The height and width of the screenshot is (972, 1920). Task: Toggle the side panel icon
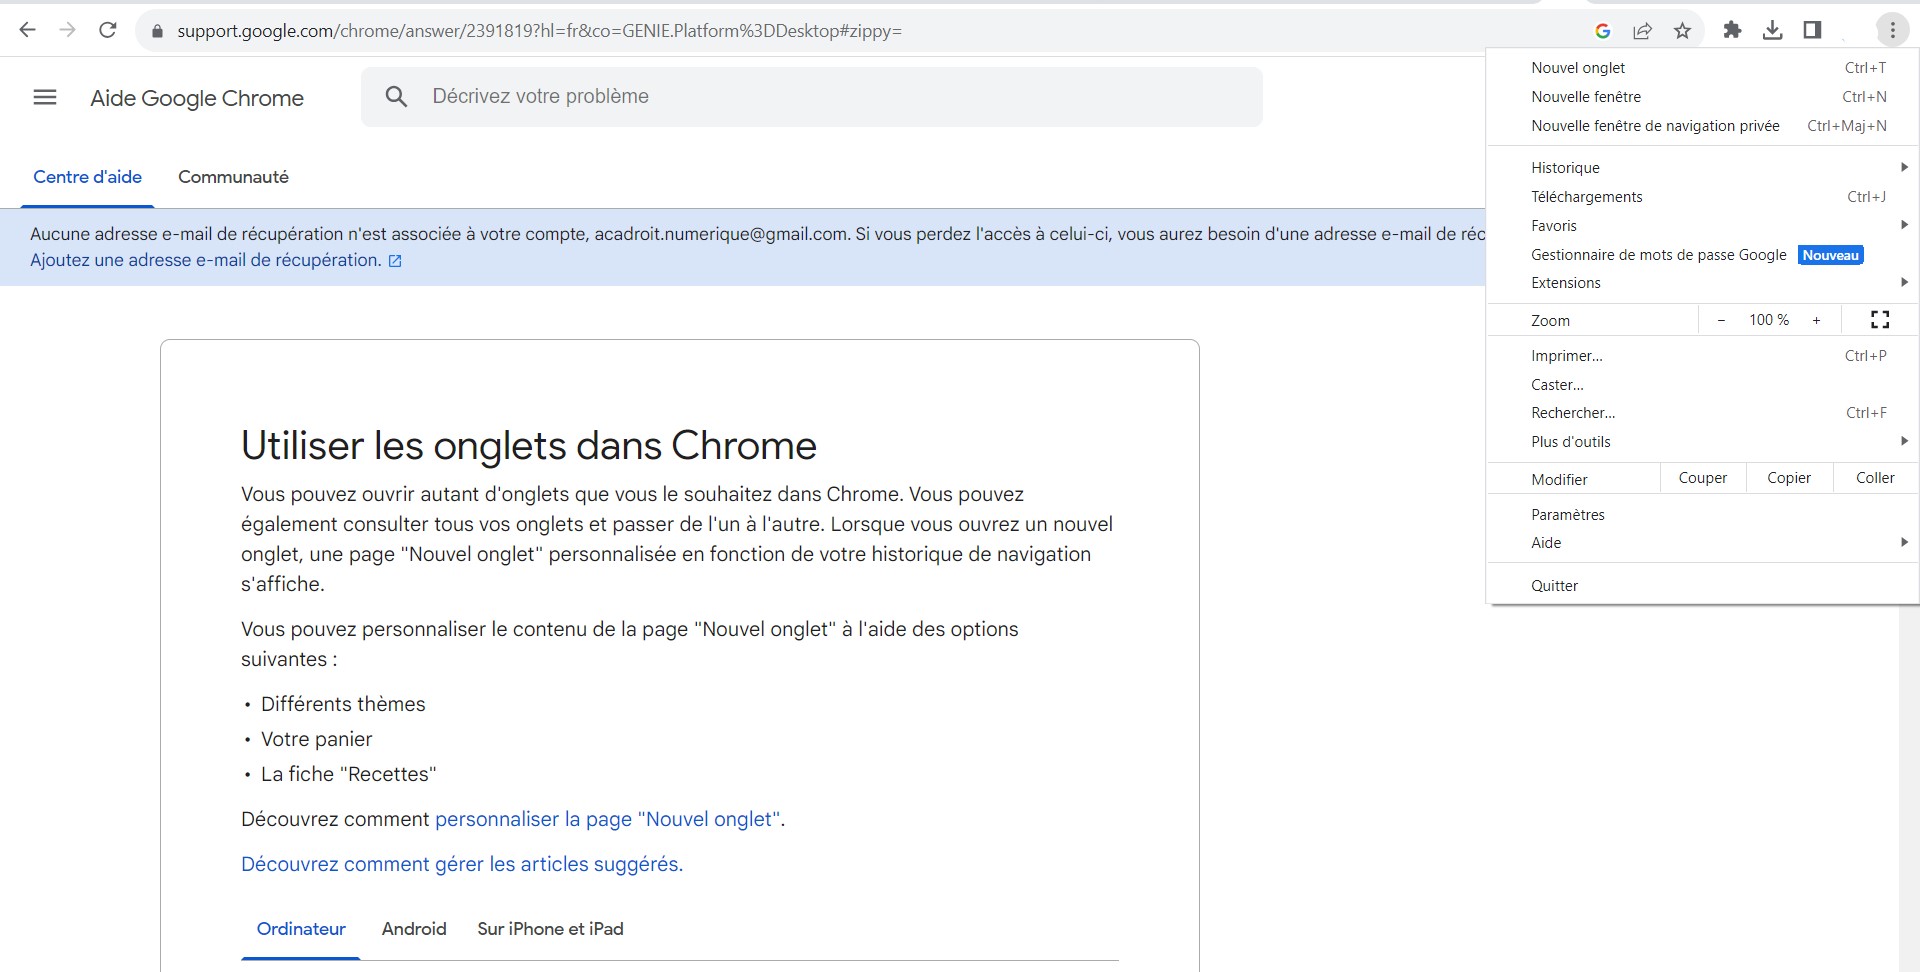(x=1812, y=30)
